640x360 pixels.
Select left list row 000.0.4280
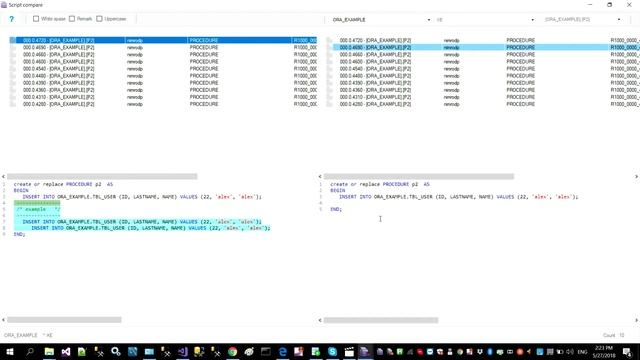coord(163,104)
